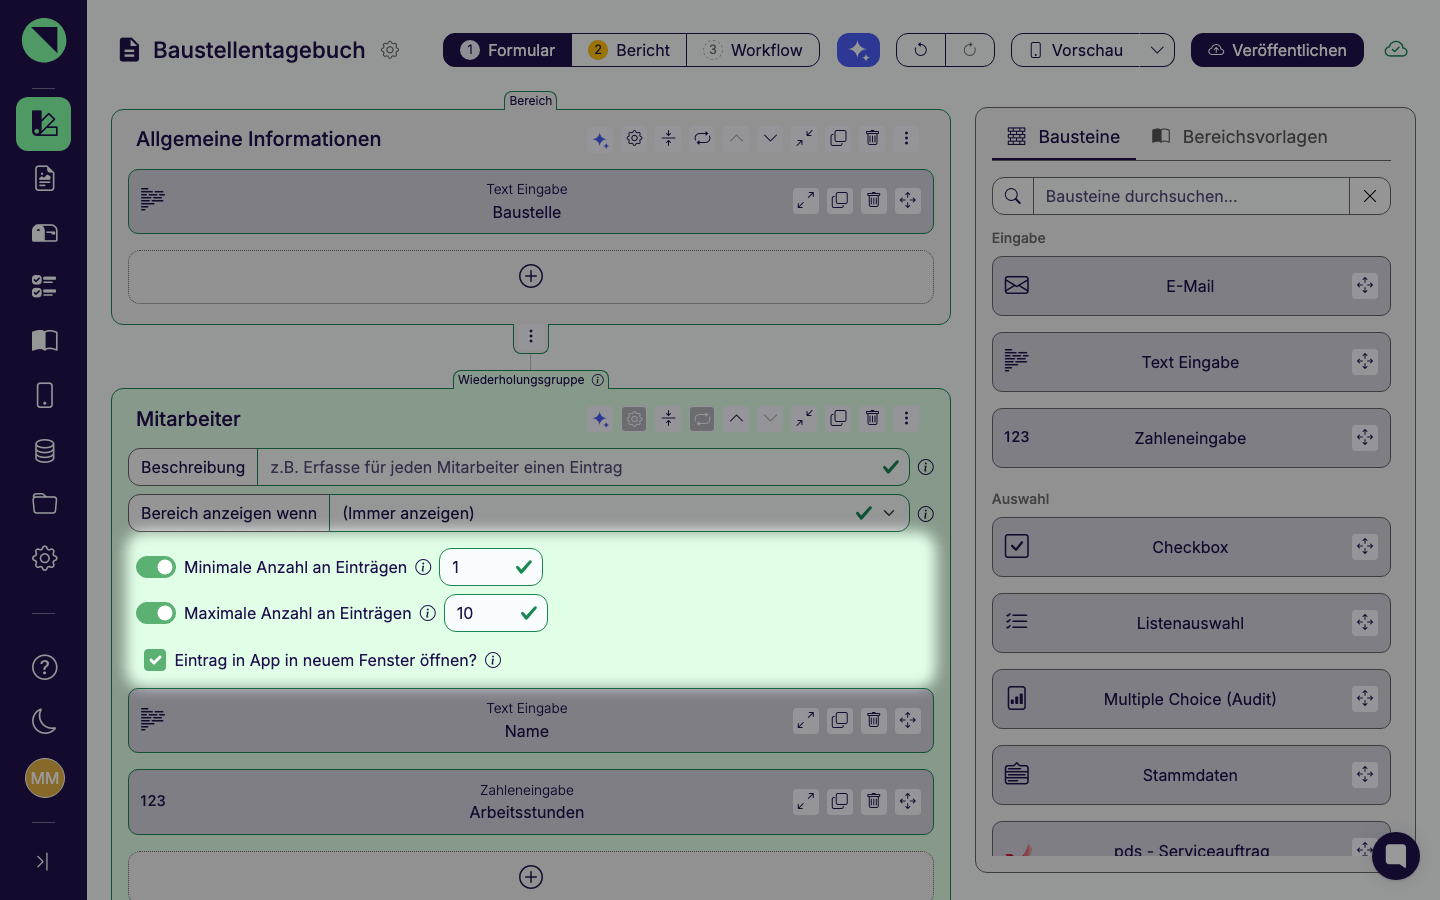The width and height of the screenshot is (1440, 900).
Task: Click Bausteine durchsuchen search field
Action: coord(1191,196)
